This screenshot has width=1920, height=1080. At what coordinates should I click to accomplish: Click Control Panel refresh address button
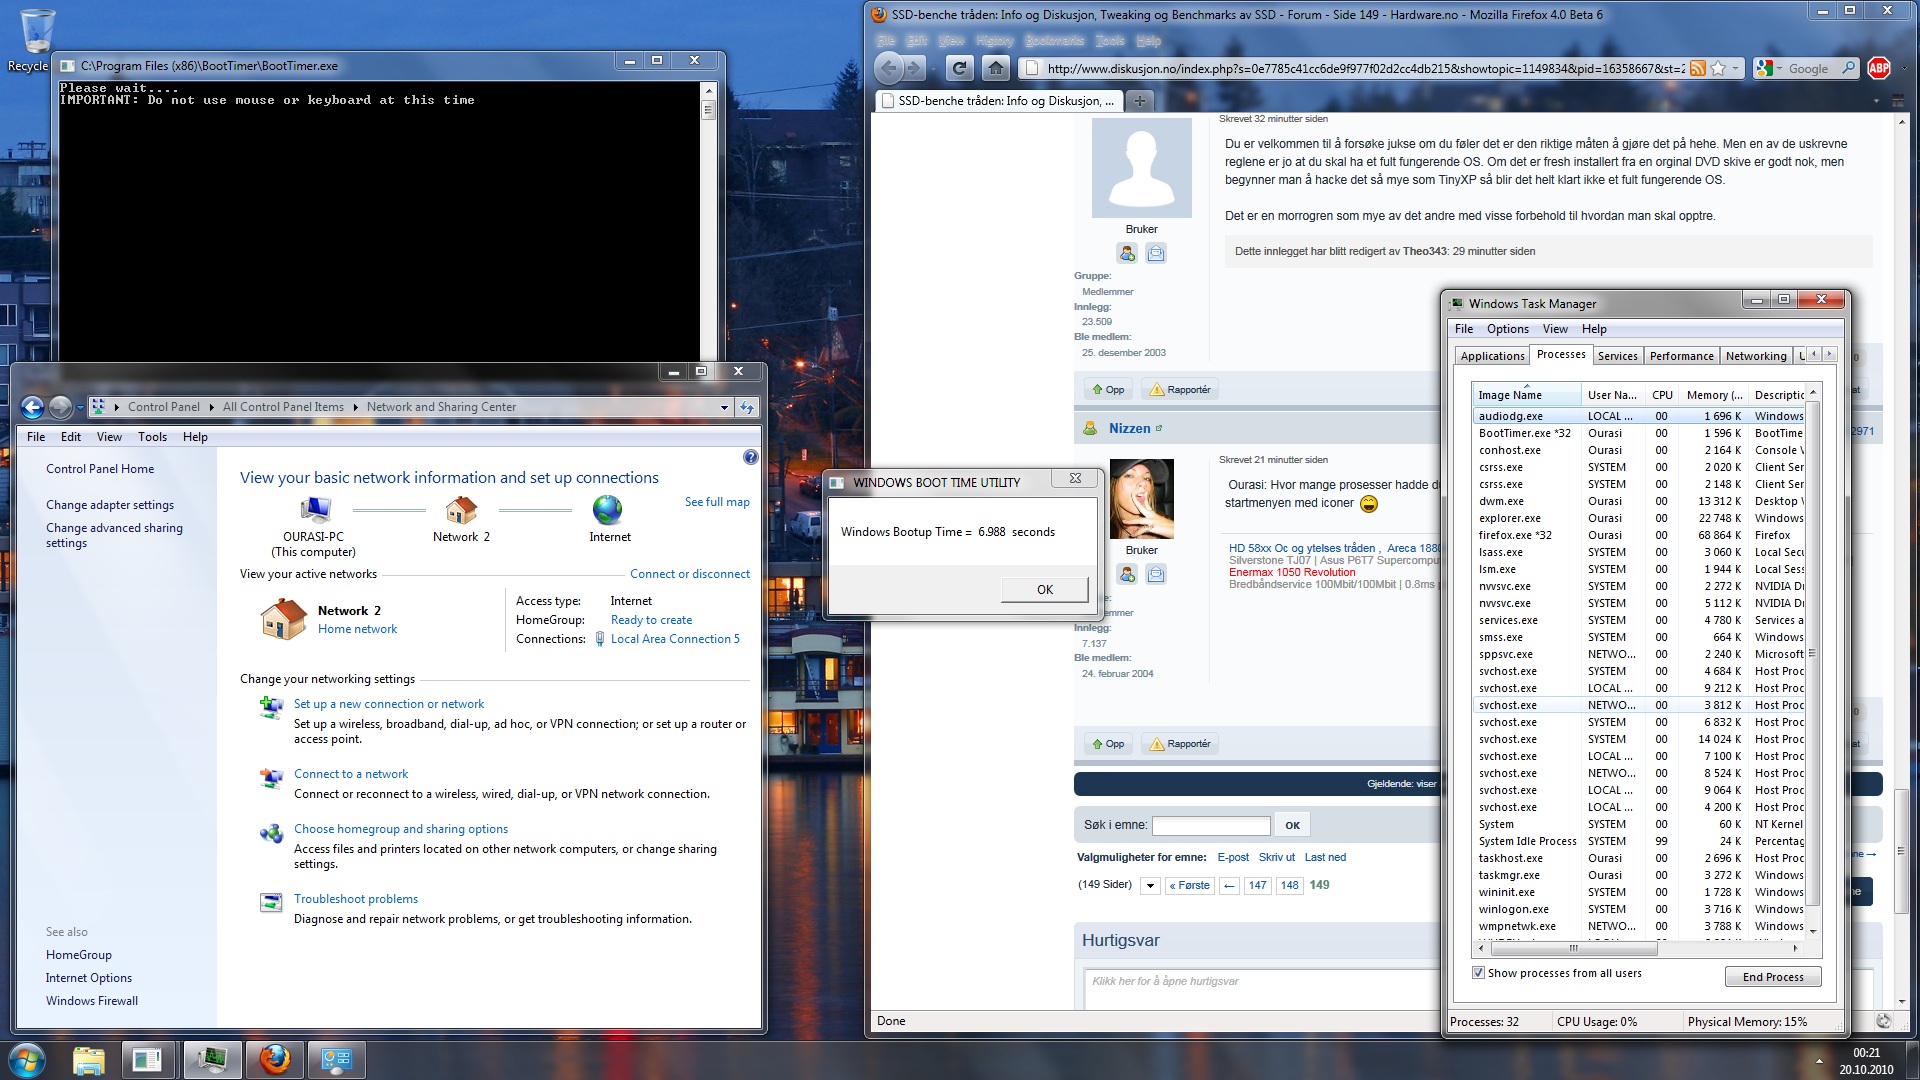tap(747, 407)
